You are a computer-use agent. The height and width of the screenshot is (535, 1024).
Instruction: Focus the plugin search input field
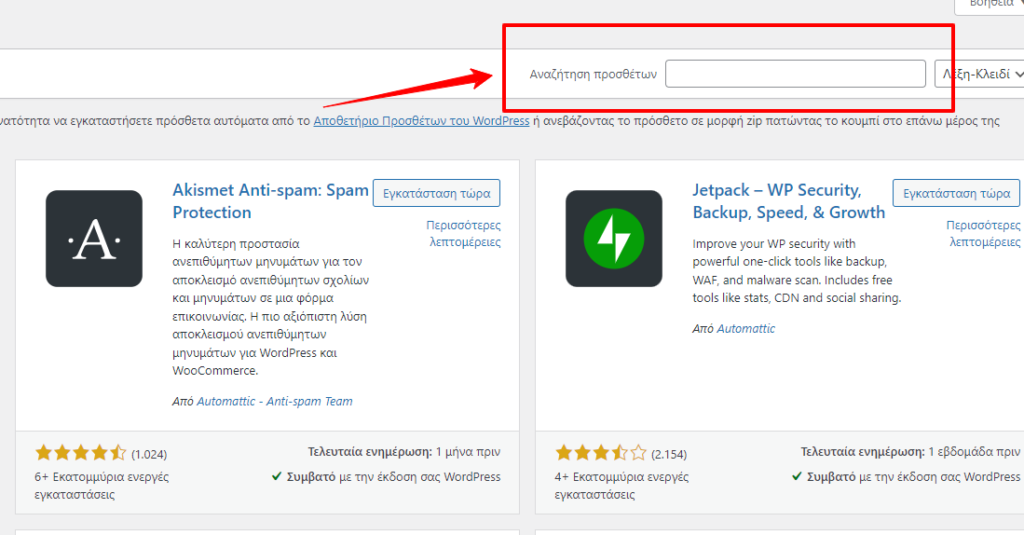click(795, 74)
